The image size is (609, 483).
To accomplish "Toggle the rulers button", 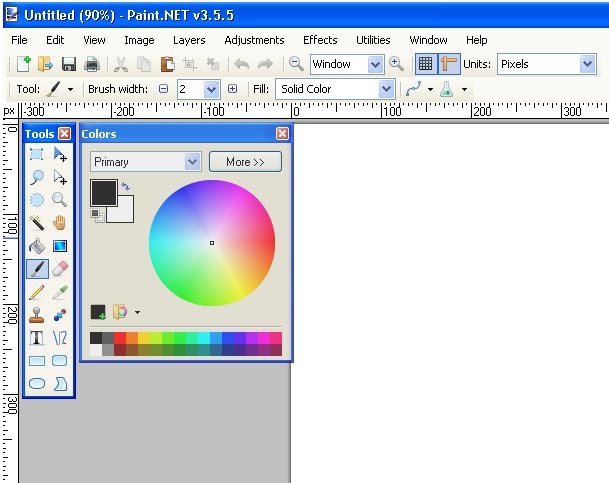I will 449,64.
